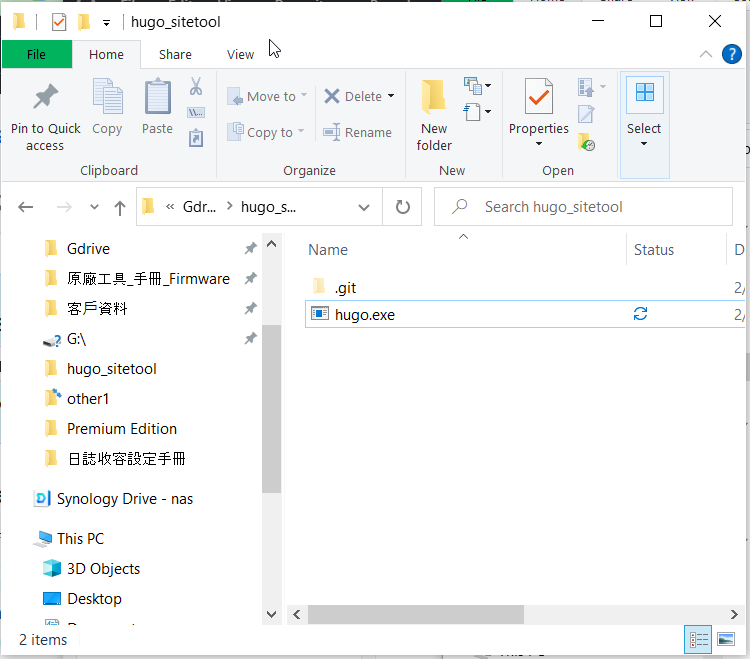Open the File menu
Screen dimensions: 750x659
36,55
